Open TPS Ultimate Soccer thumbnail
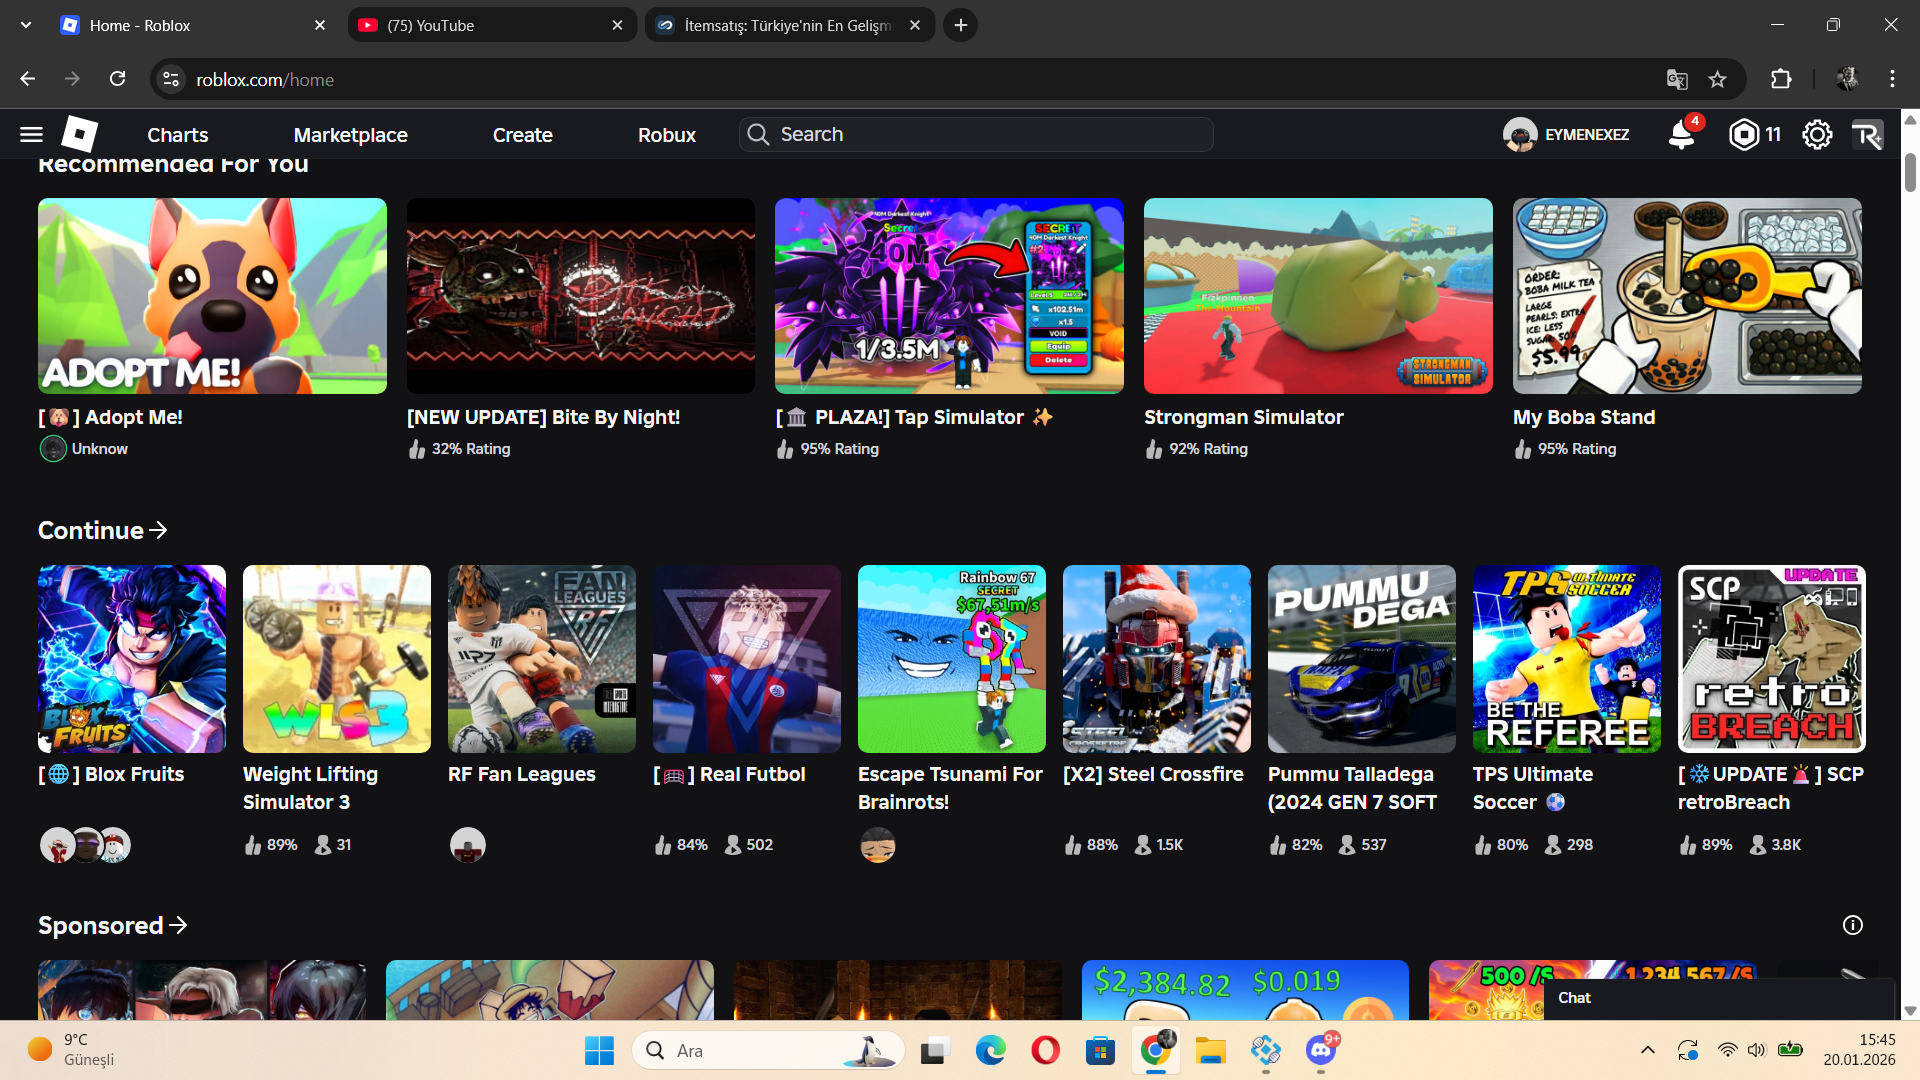The width and height of the screenshot is (1920, 1080). coord(1567,659)
